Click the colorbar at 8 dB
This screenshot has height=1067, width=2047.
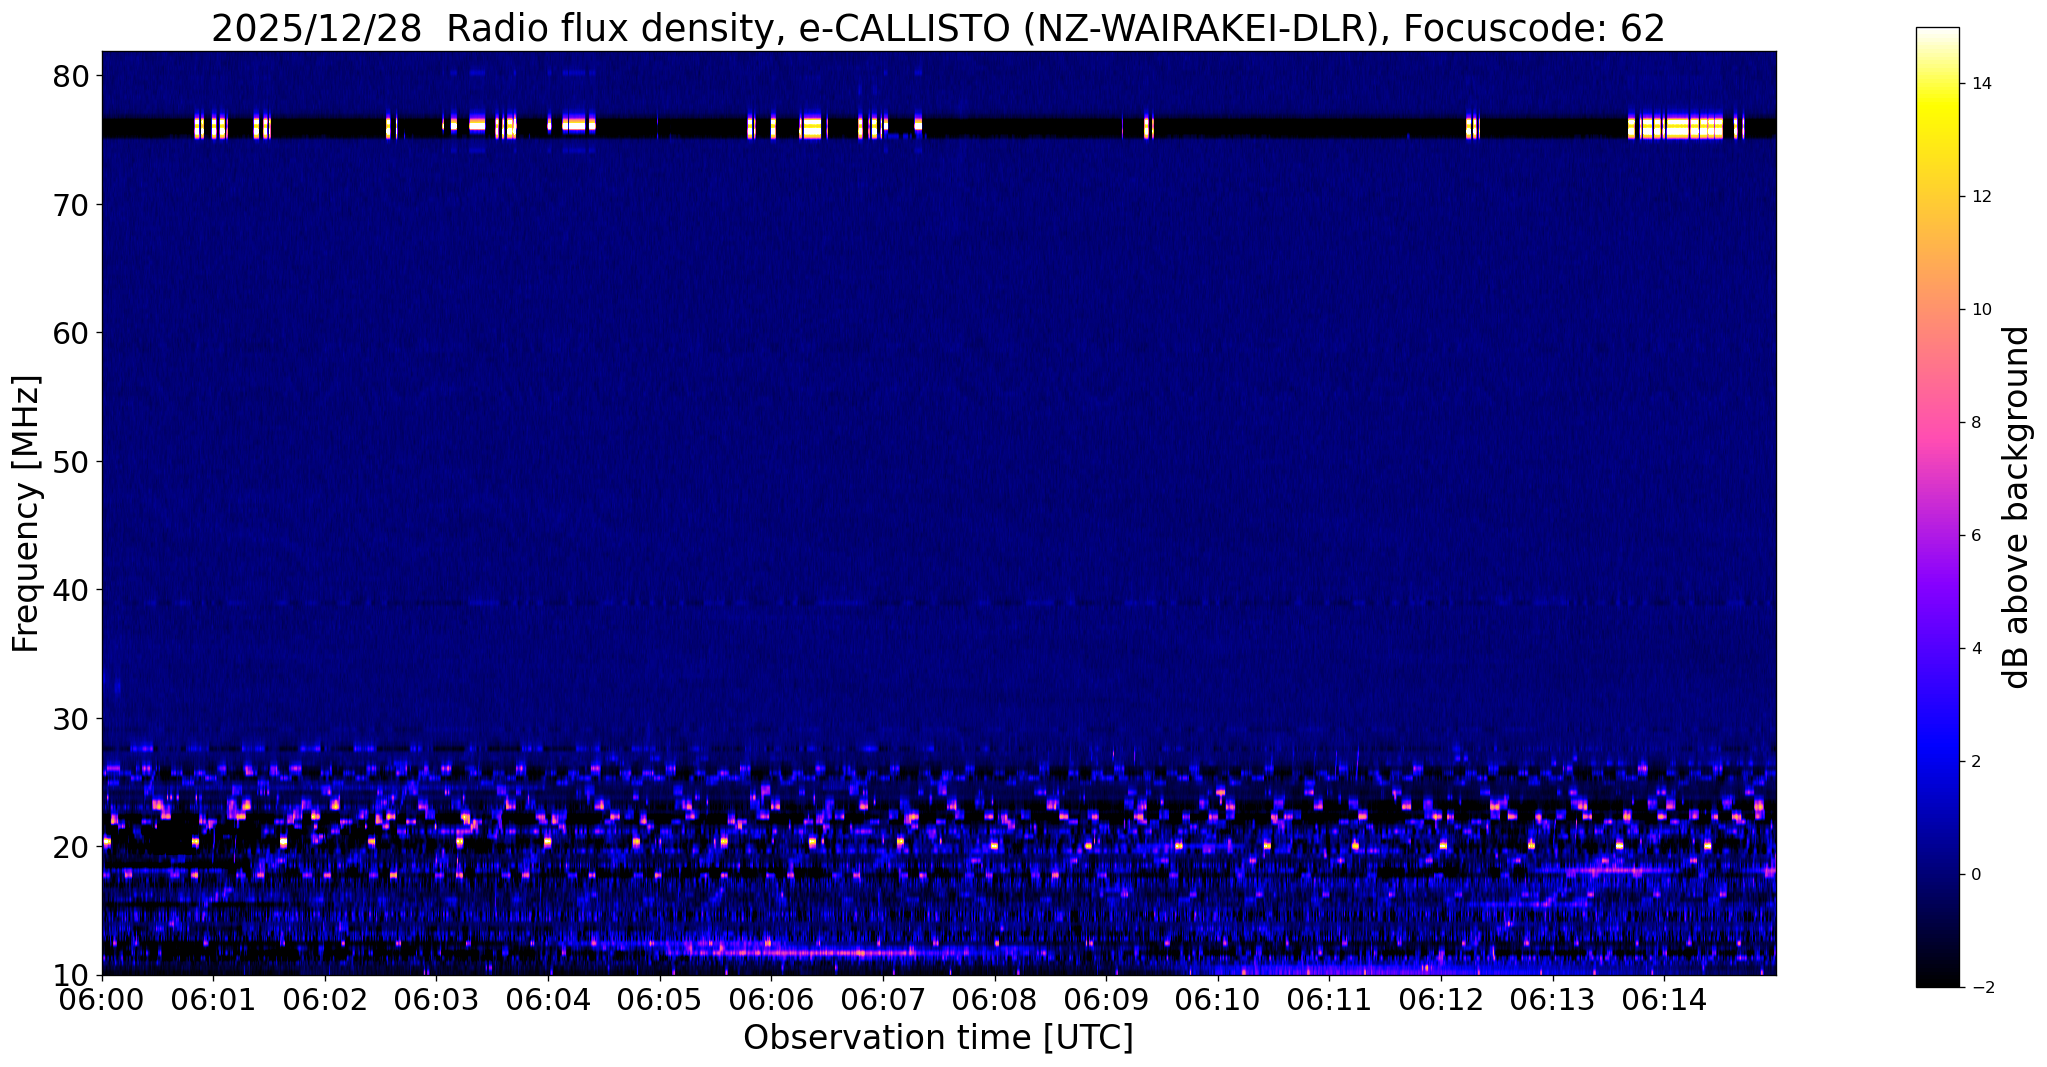pyautogui.click(x=1937, y=422)
